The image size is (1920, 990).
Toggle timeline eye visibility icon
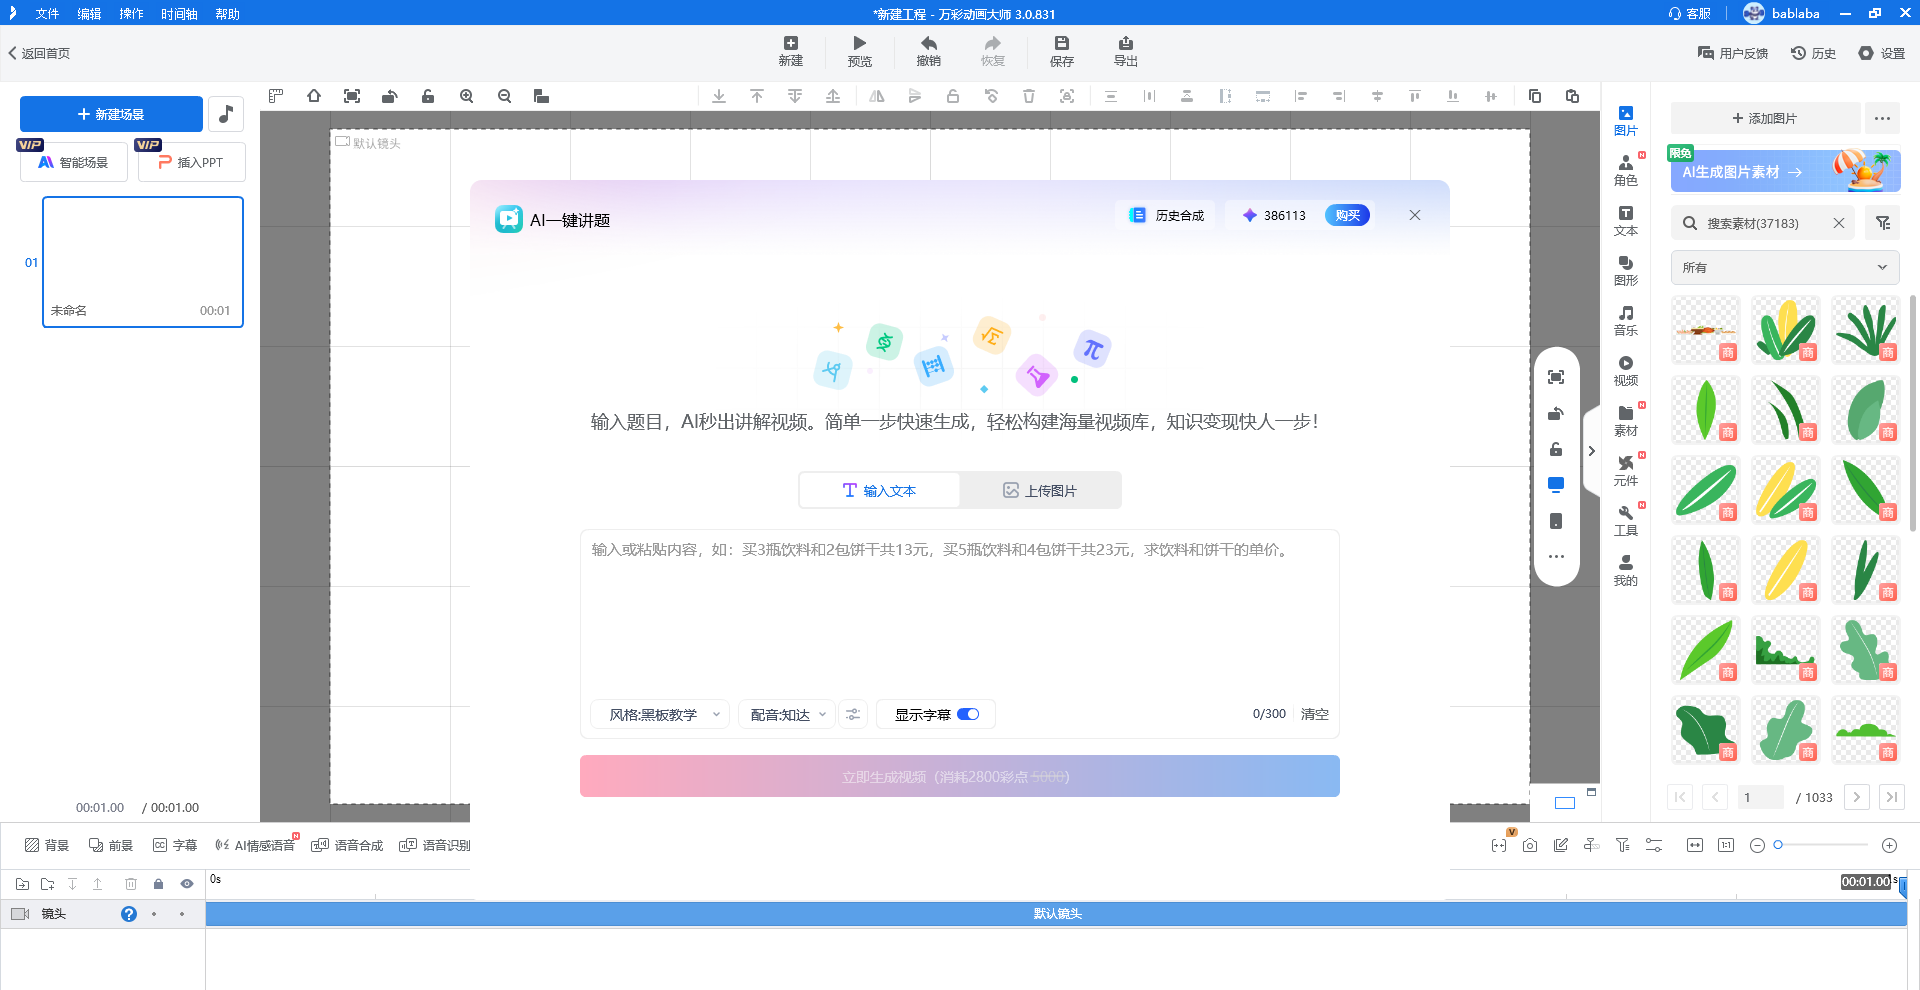186,884
